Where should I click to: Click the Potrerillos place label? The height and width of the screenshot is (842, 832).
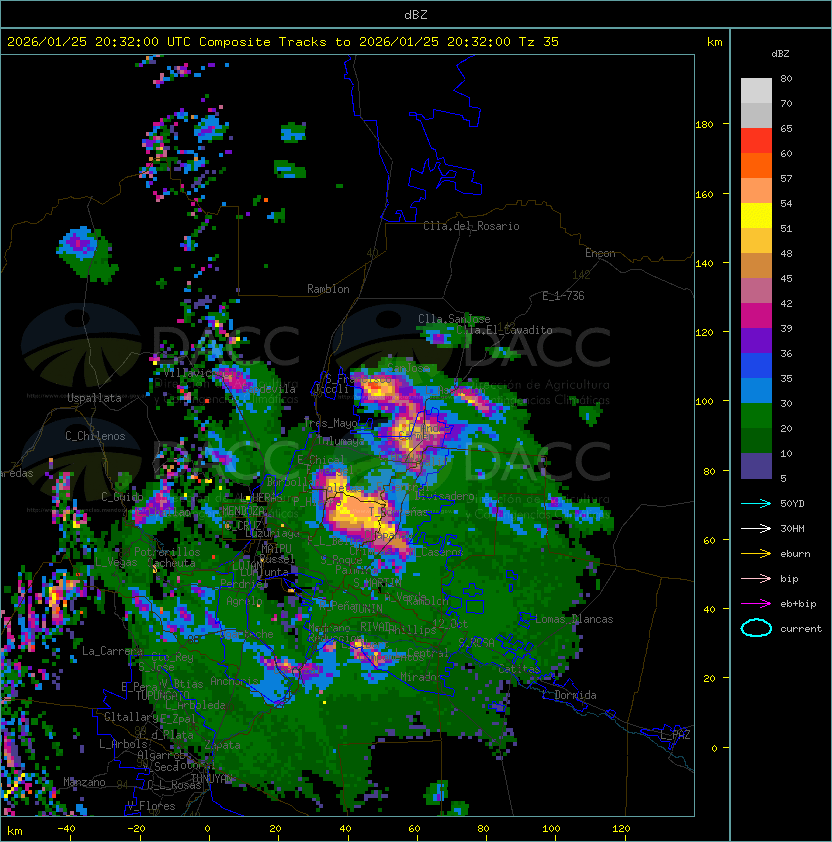(167, 552)
